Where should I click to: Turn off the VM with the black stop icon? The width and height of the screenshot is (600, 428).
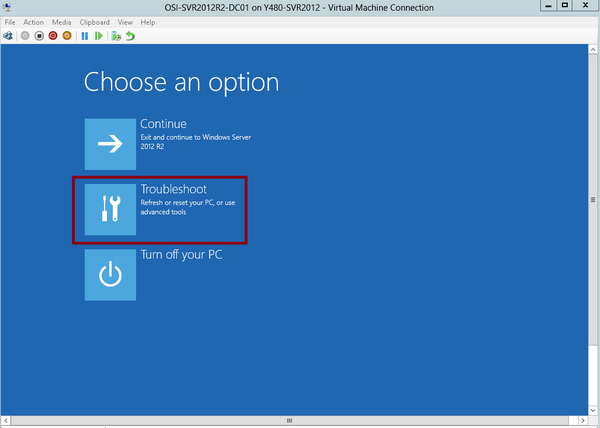click(39, 35)
